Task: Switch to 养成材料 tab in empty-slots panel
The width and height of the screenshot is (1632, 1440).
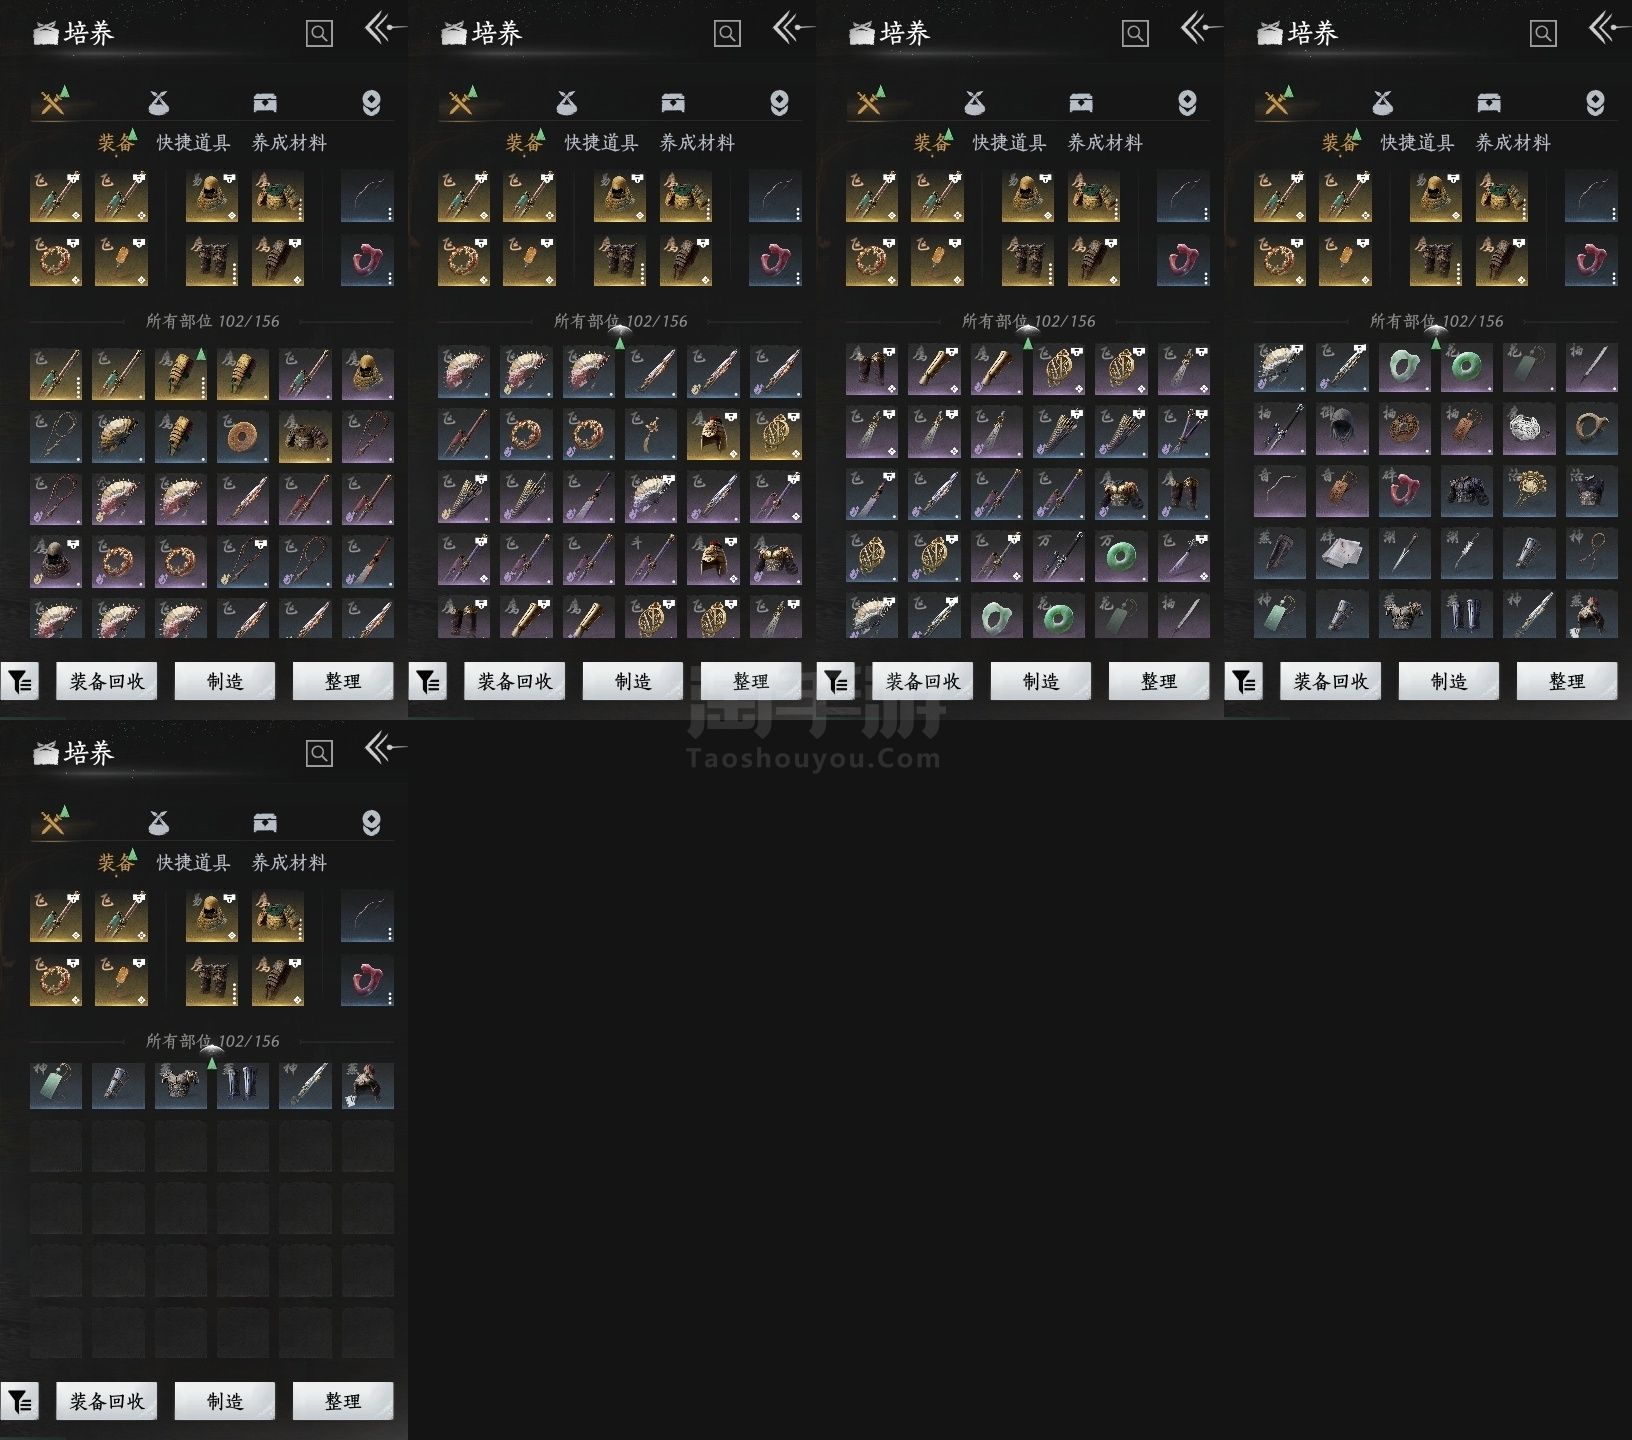Action: point(289,862)
